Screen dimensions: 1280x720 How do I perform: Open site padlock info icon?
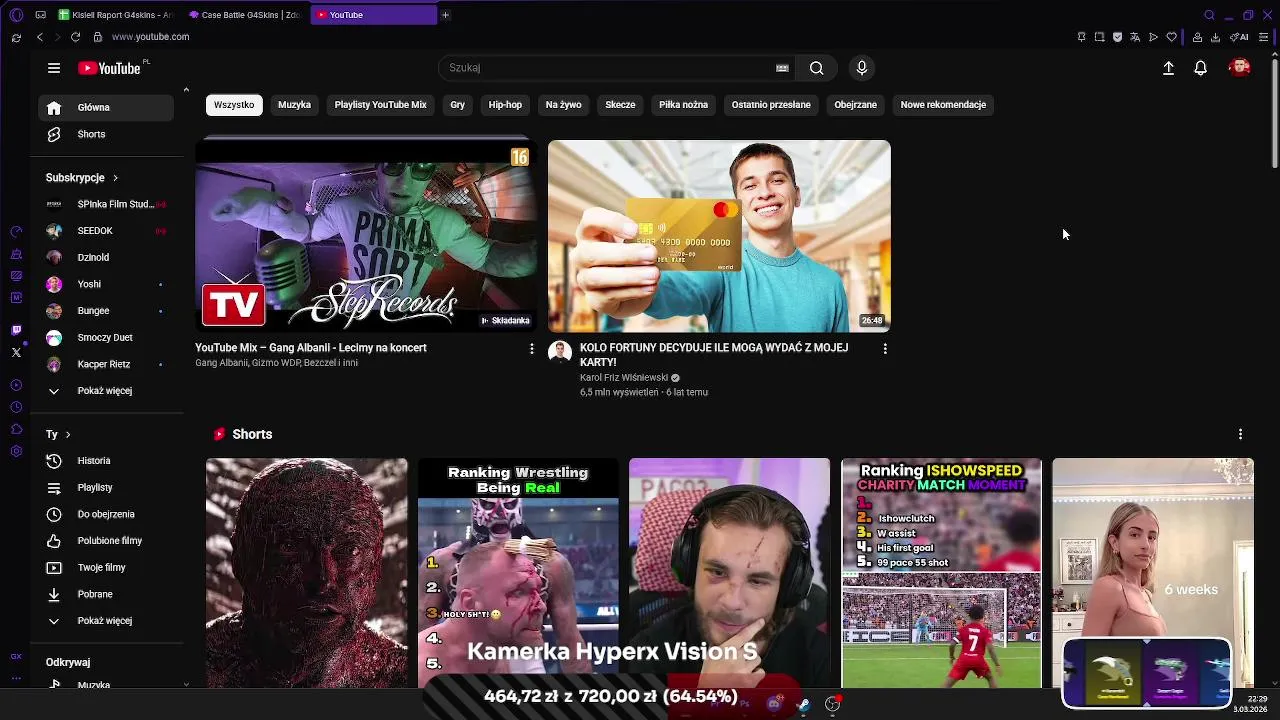(x=97, y=37)
